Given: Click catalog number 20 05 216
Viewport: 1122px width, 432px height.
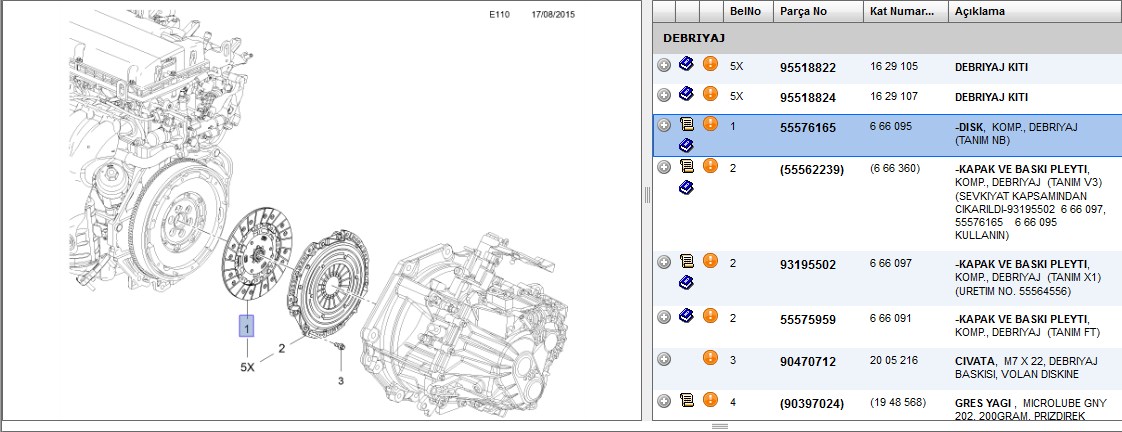Looking at the screenshot, I should (x=894, y=360).
